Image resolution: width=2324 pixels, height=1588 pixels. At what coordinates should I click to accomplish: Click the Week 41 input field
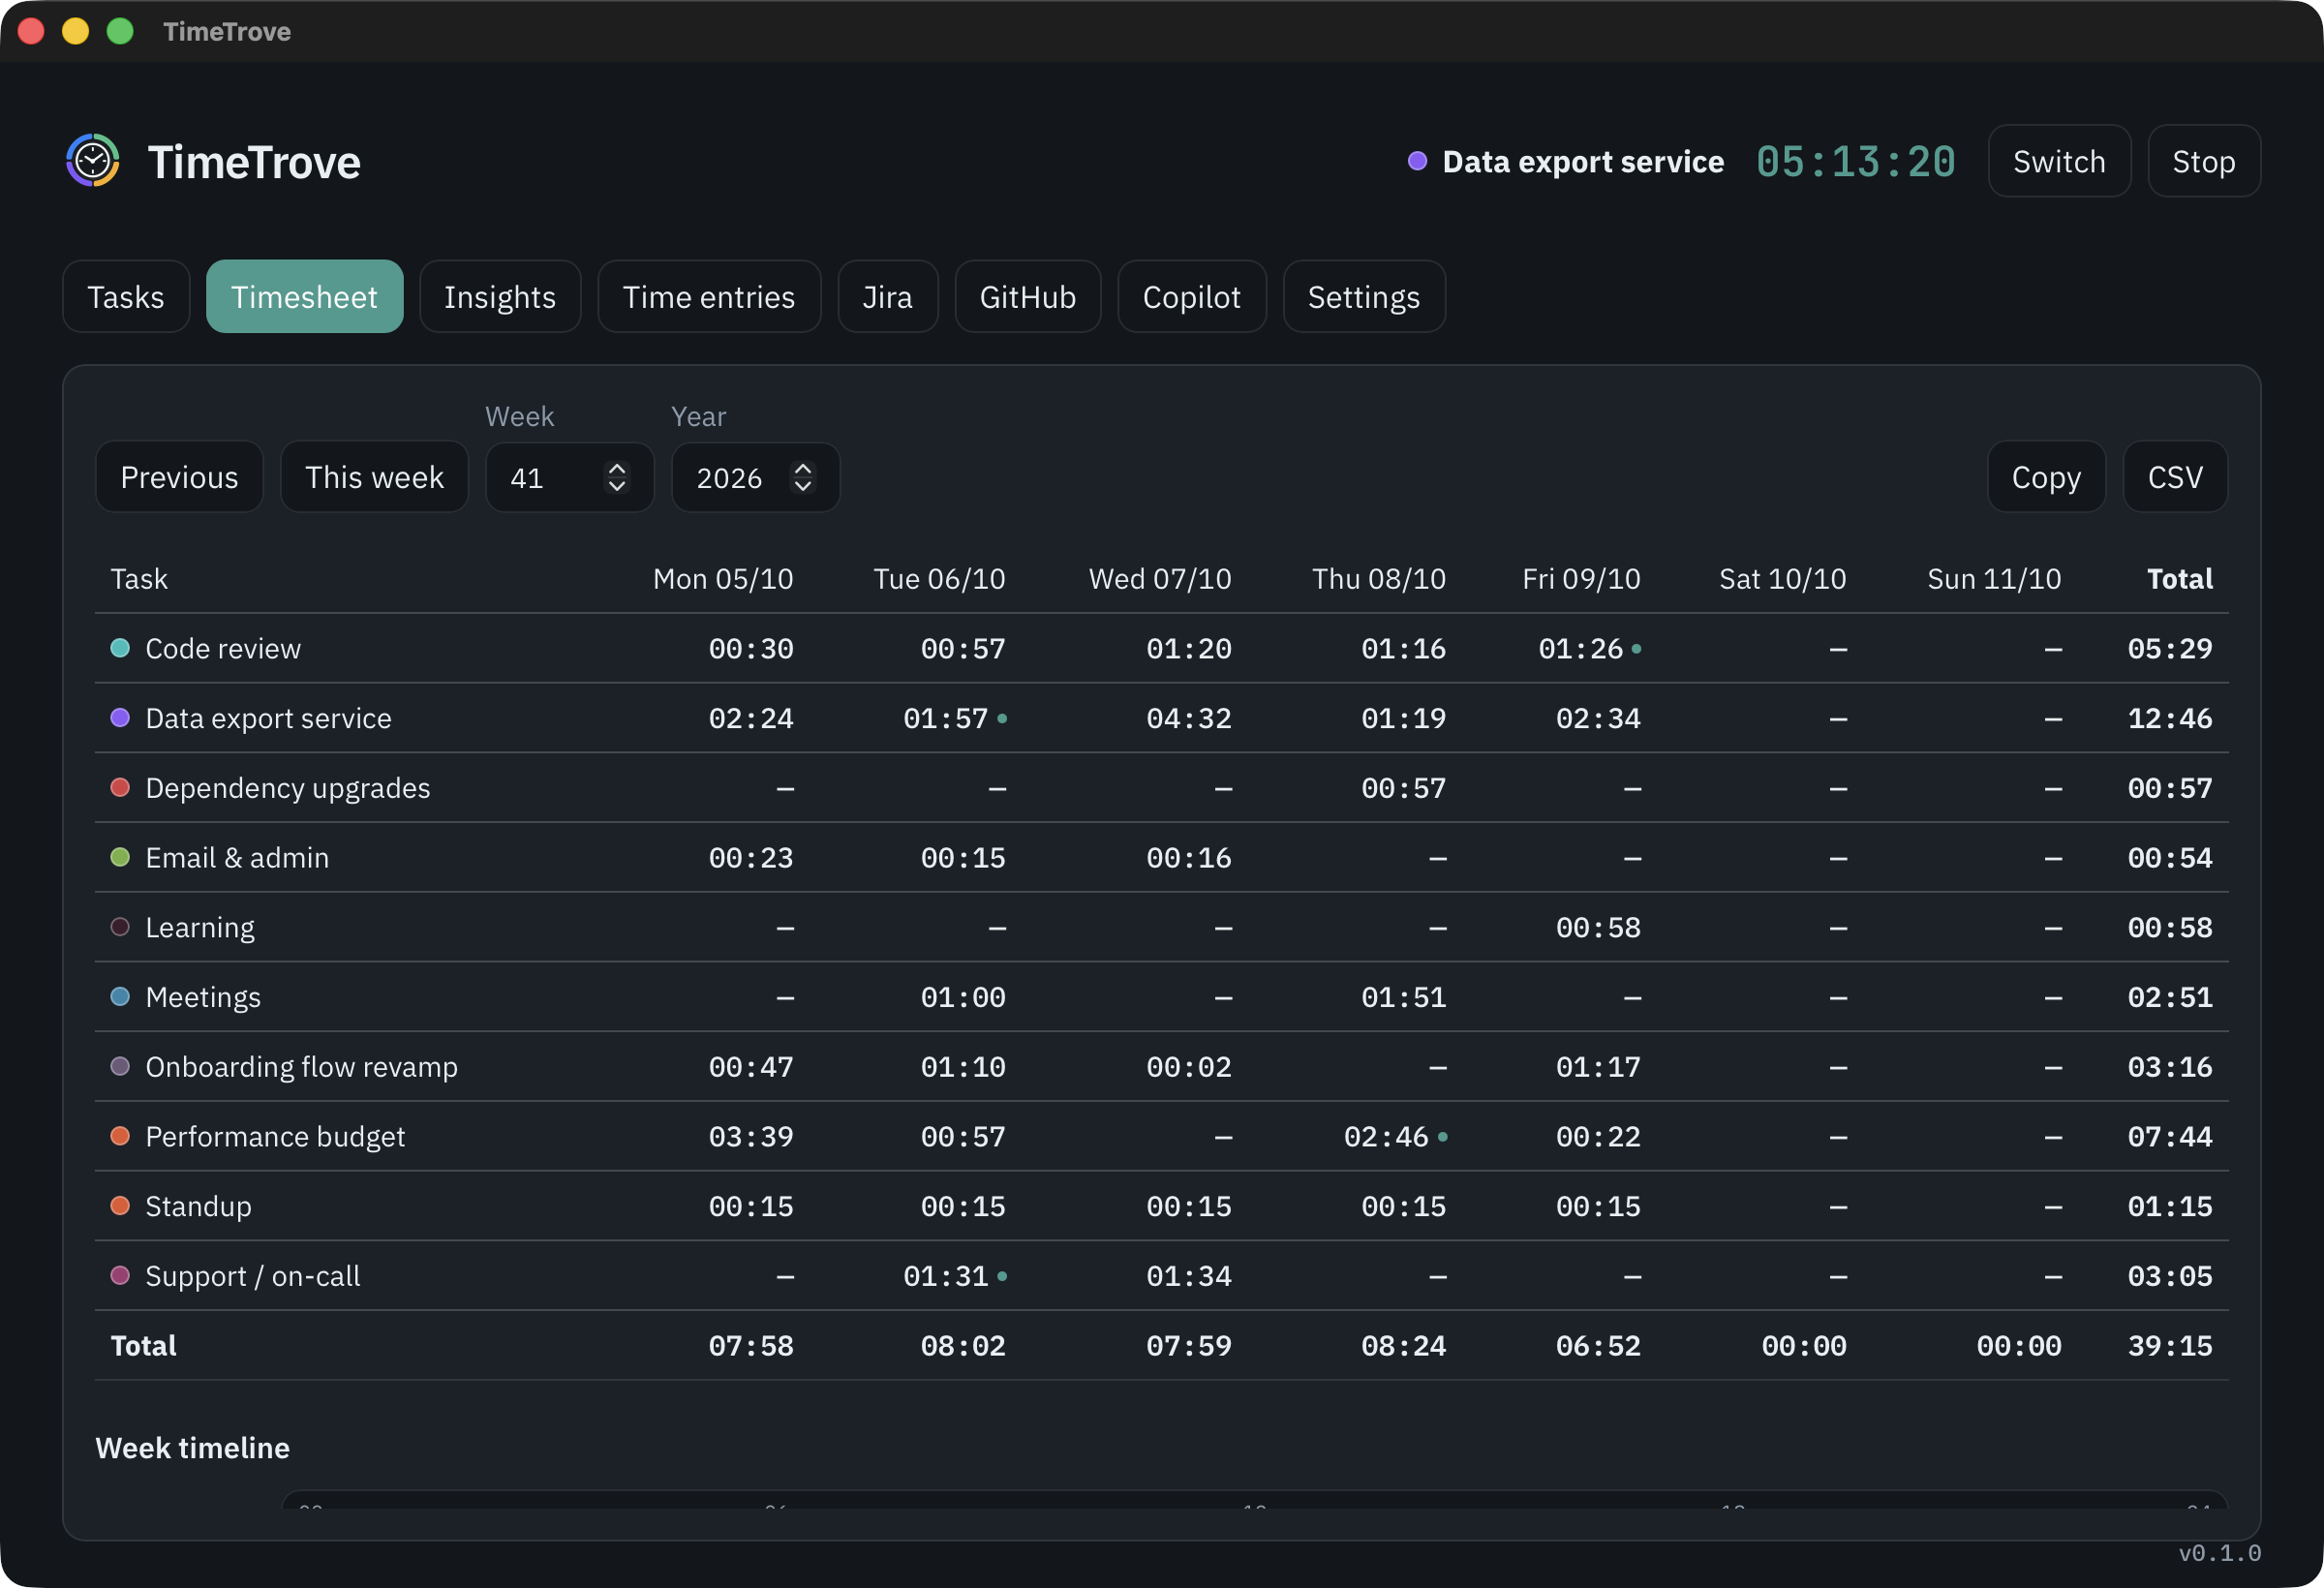[570, 477]
